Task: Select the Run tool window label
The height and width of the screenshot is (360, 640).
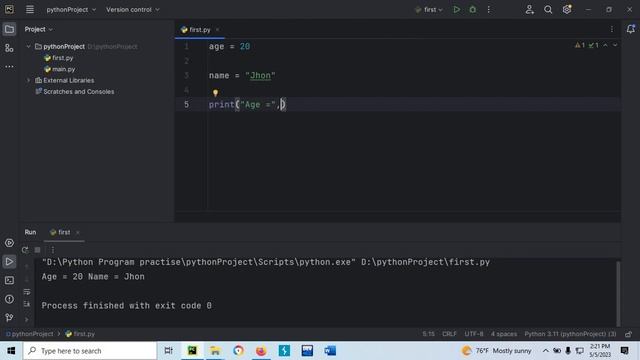Action: 30,232
